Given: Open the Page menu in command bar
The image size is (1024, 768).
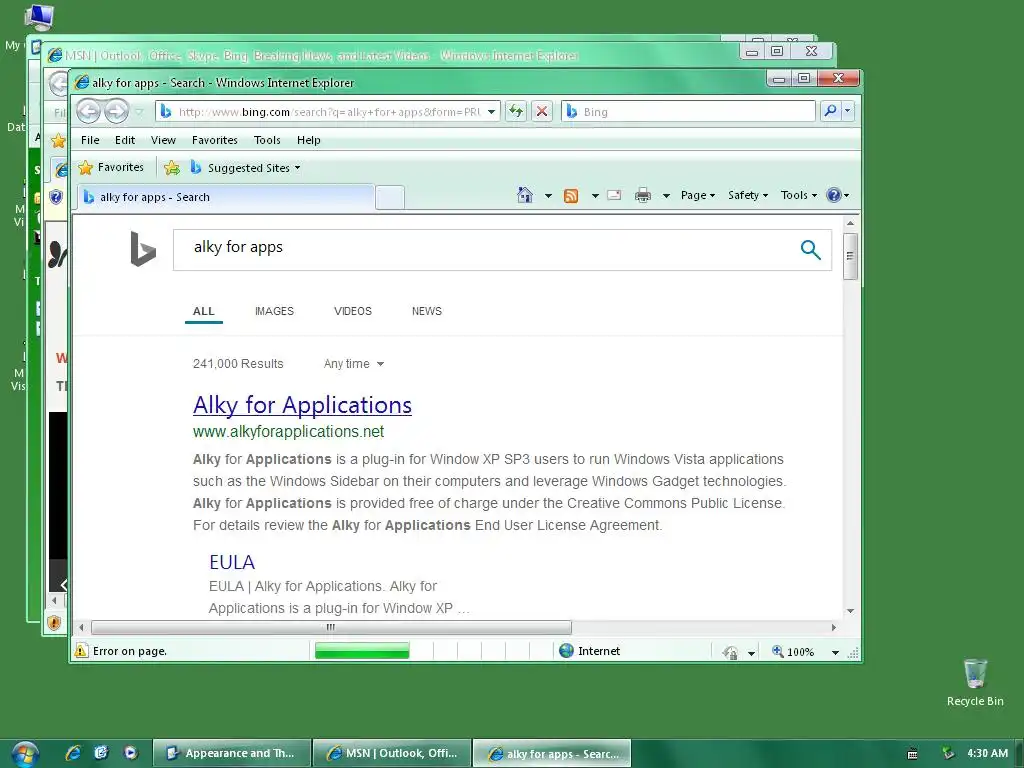Looking at the screenshot, I should click(697, 195).
